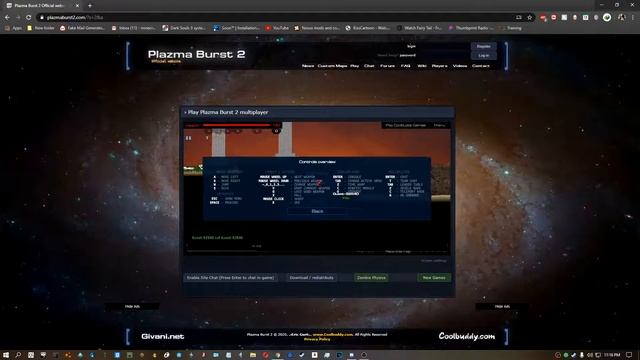The image size is (640, 360).
Task: Reload the page with refresh icon
Action: 29,18
